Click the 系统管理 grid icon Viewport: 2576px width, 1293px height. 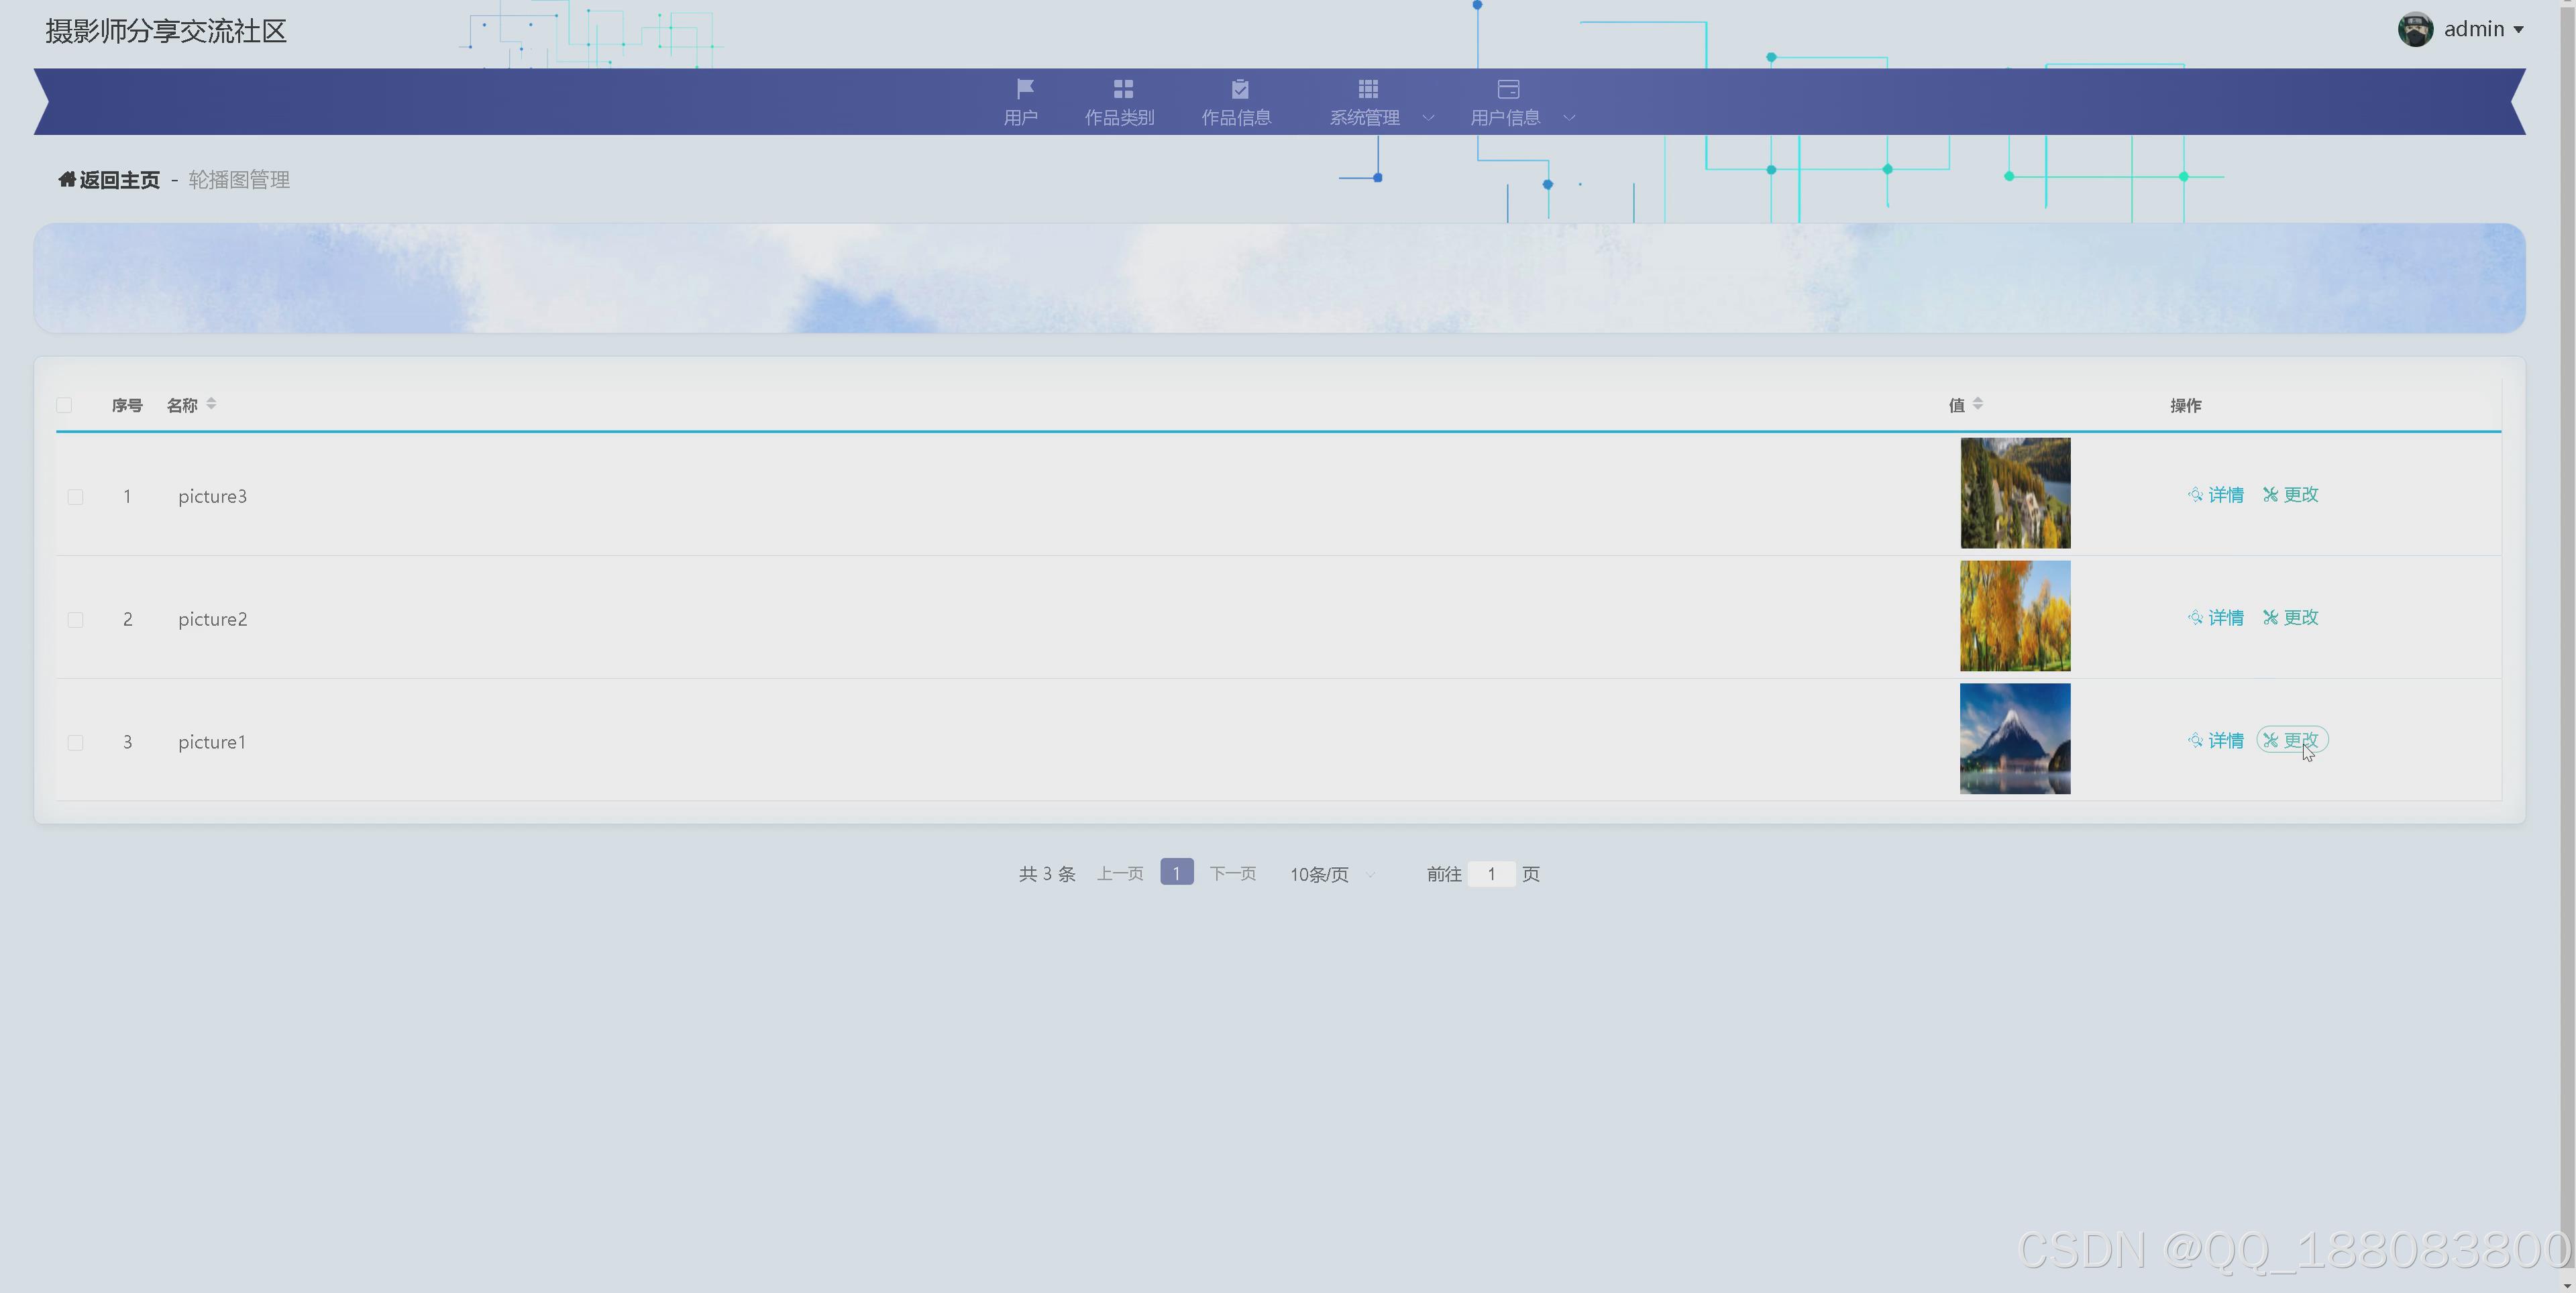tap(1367, 88)
